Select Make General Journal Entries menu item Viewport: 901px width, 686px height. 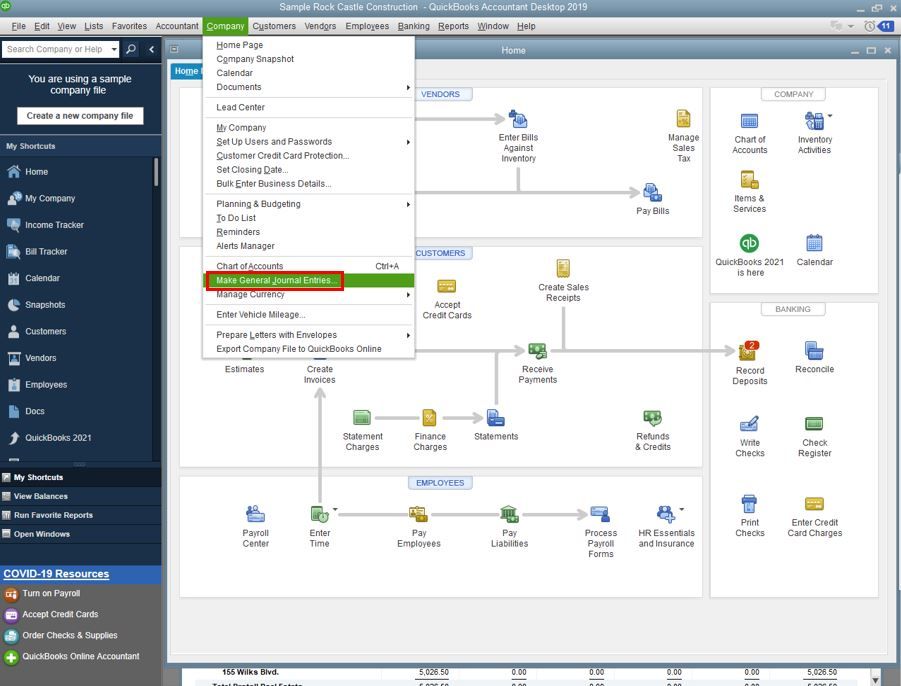(308, 280)
